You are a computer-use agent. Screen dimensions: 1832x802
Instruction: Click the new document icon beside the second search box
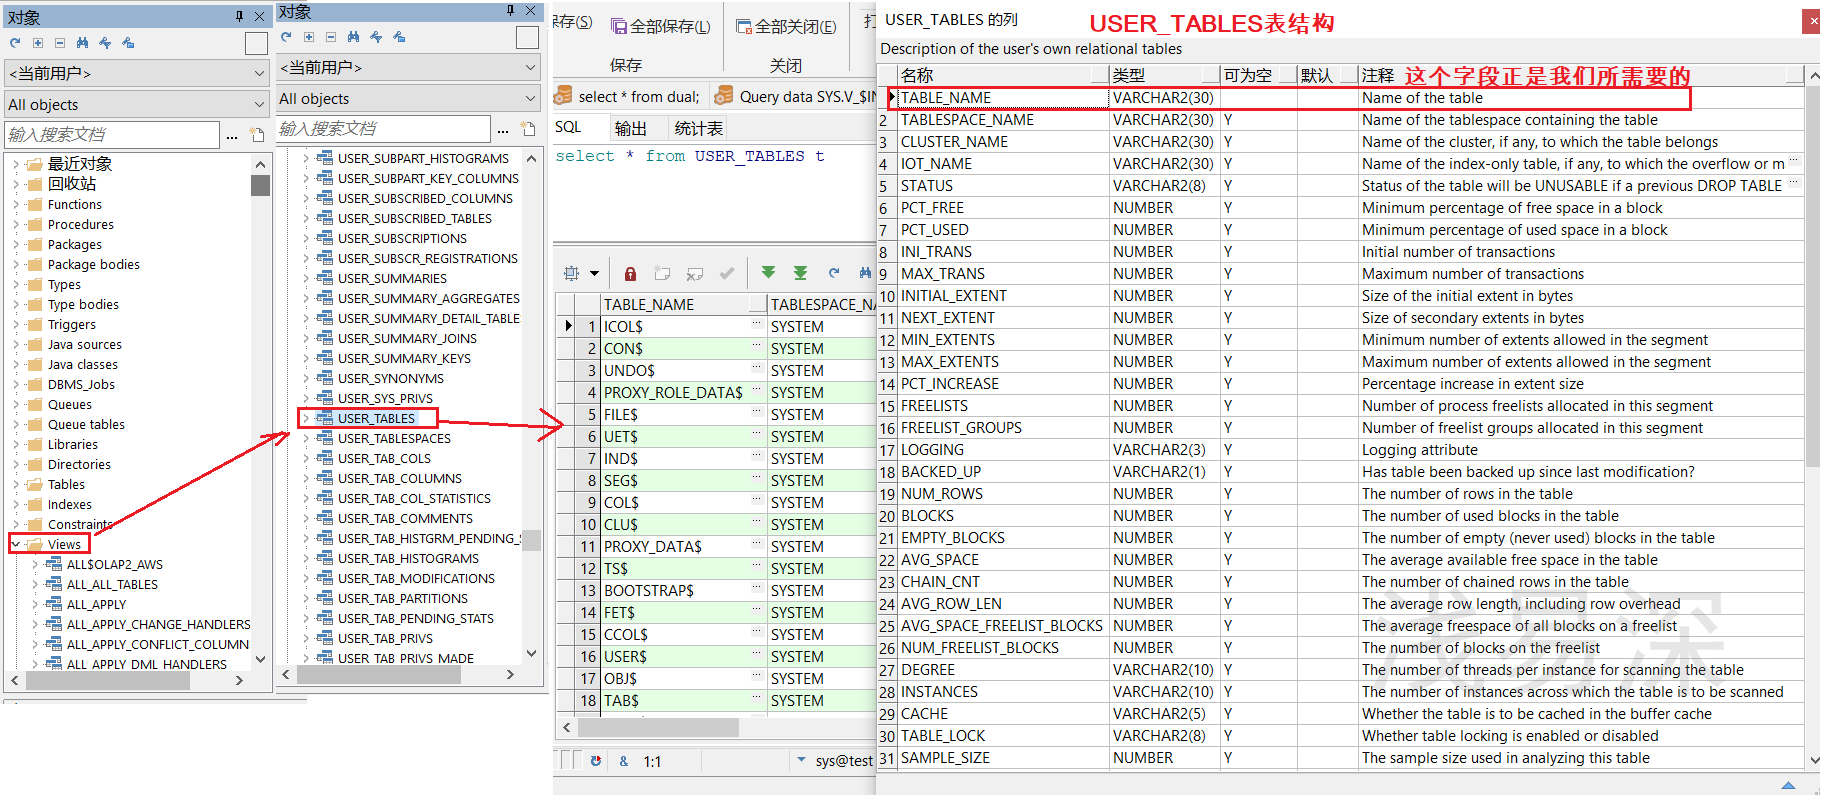tap(529, 129)
